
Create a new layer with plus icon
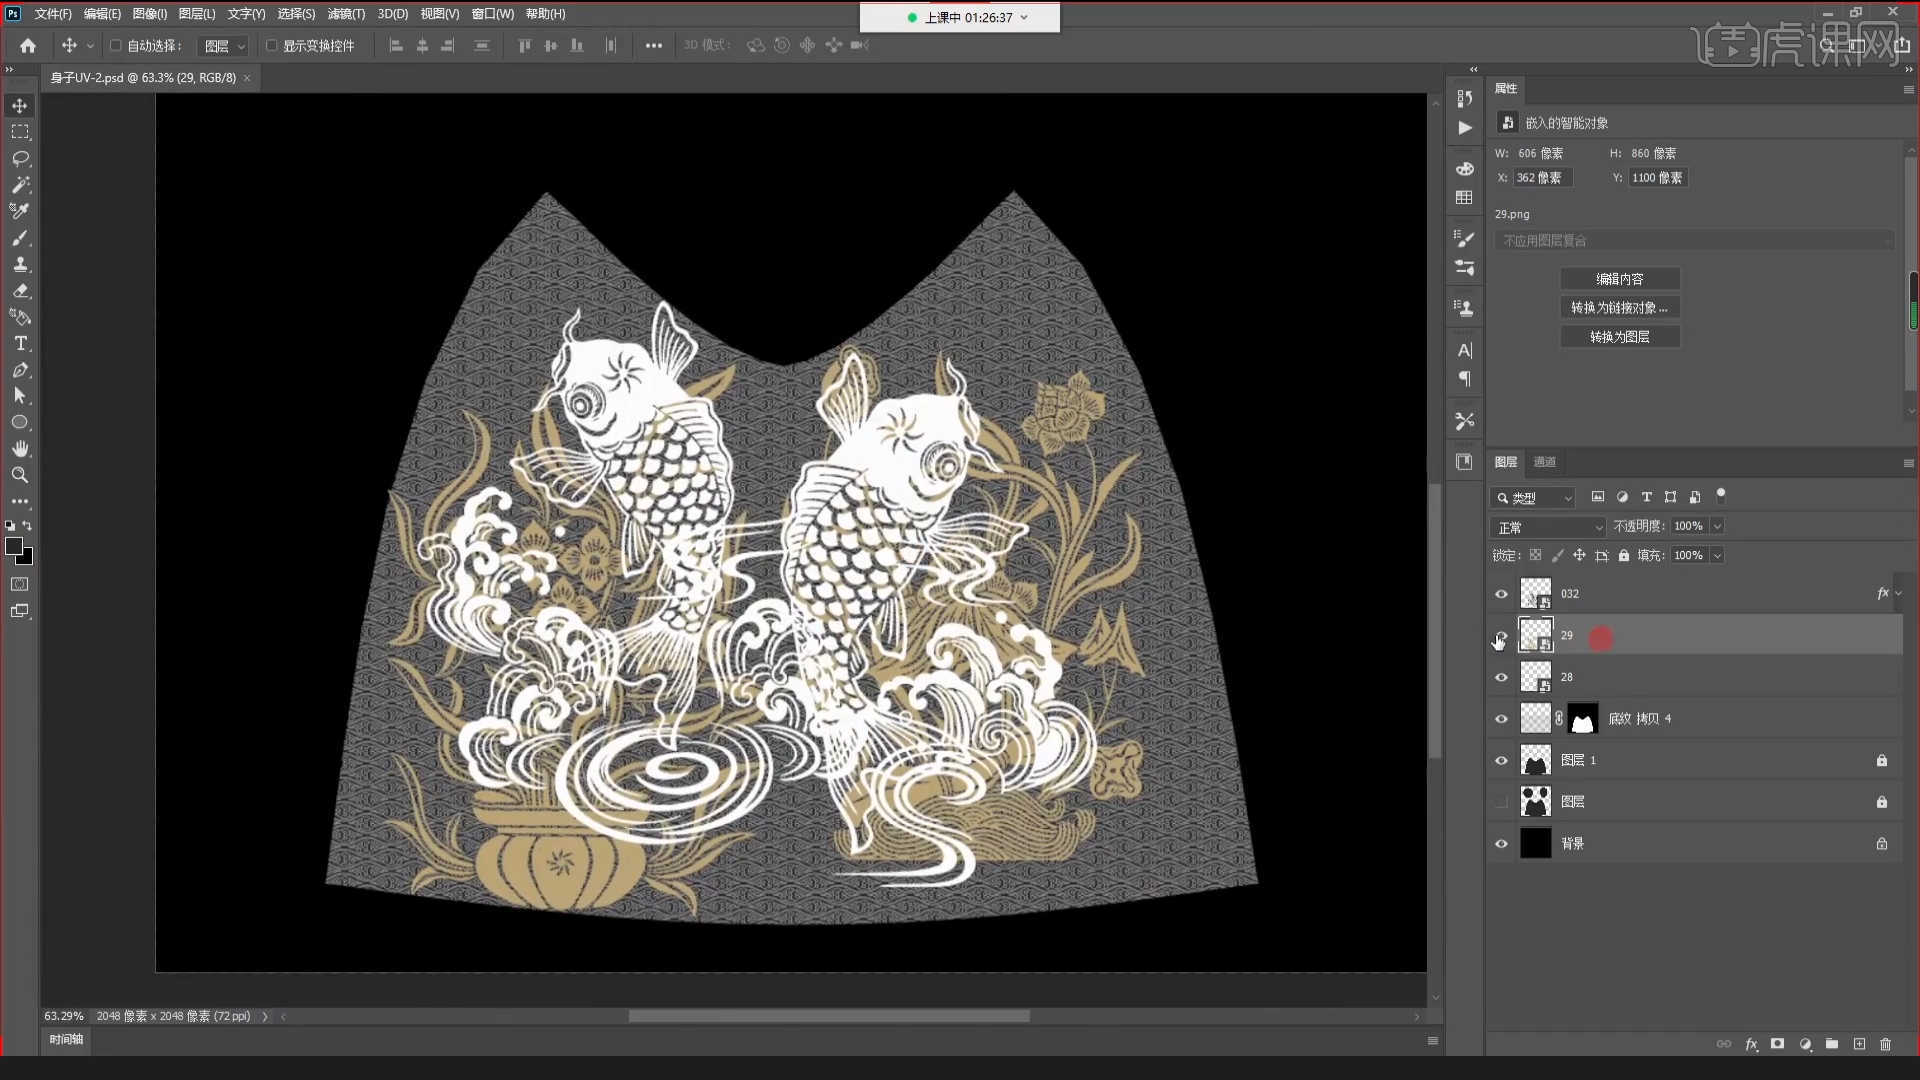coord(1859,1044)
